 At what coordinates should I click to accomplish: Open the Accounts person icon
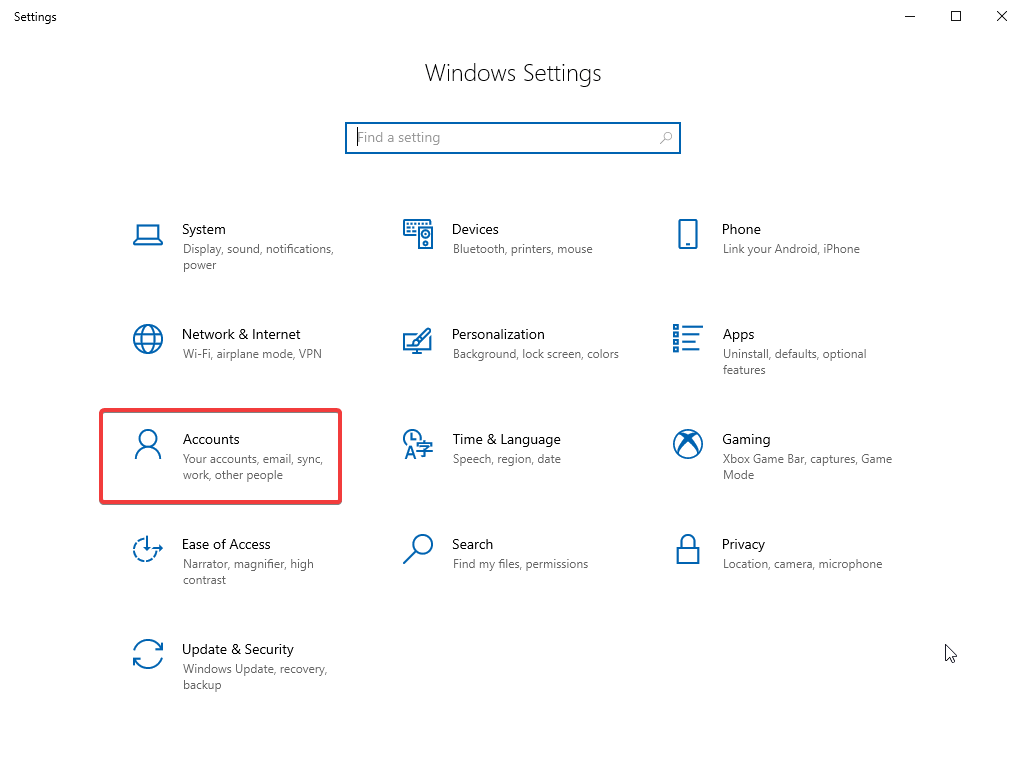pos(148,444)
